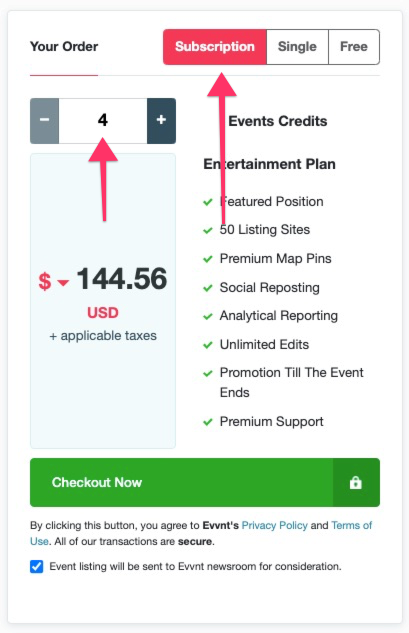Click the checkmark beside Unlimited Edits
This screenshot has height=633, width=409.
[x=208, y=345]
